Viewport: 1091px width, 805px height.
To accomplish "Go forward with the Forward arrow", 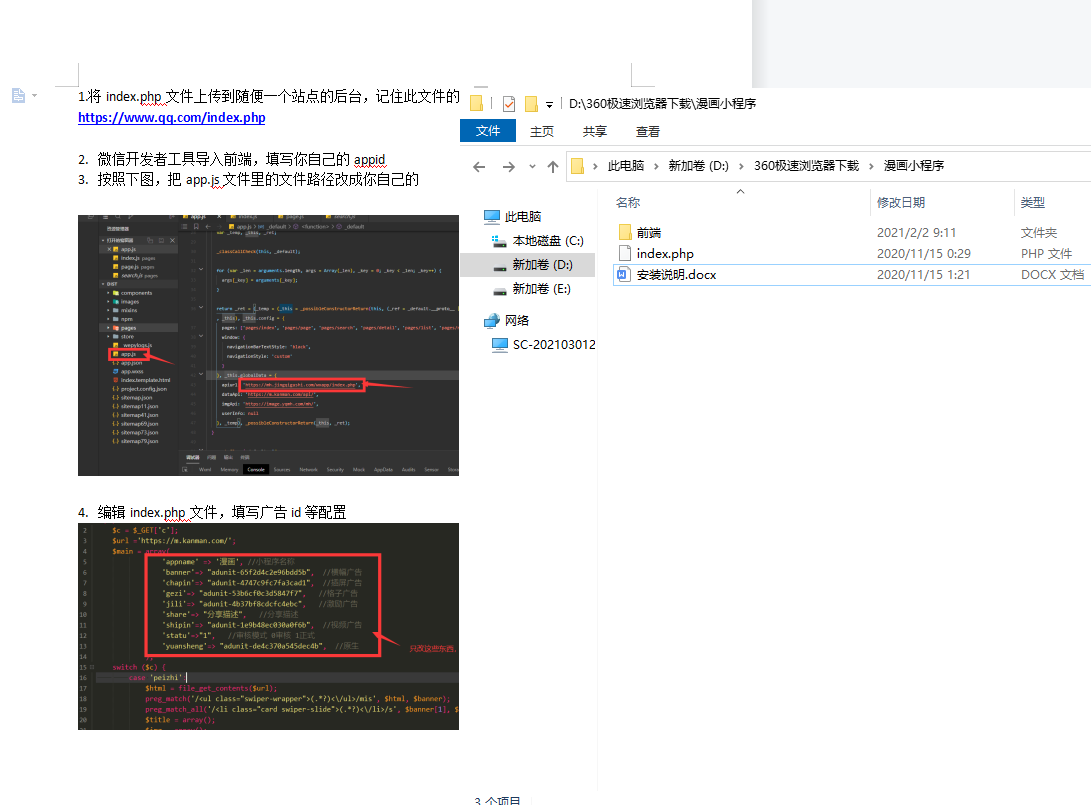I will (509, 166).
